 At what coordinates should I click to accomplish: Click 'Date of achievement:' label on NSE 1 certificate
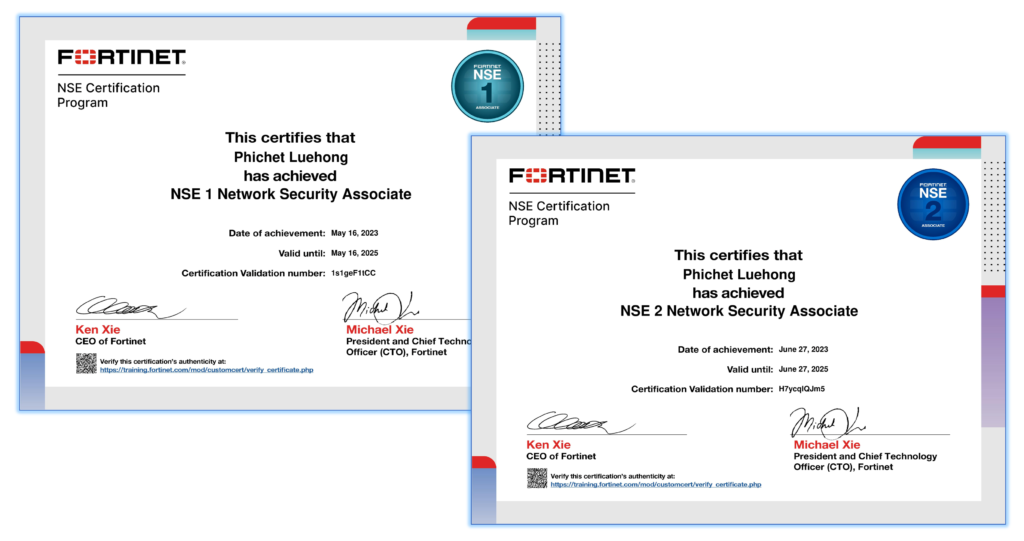click(x=277, y=233)
